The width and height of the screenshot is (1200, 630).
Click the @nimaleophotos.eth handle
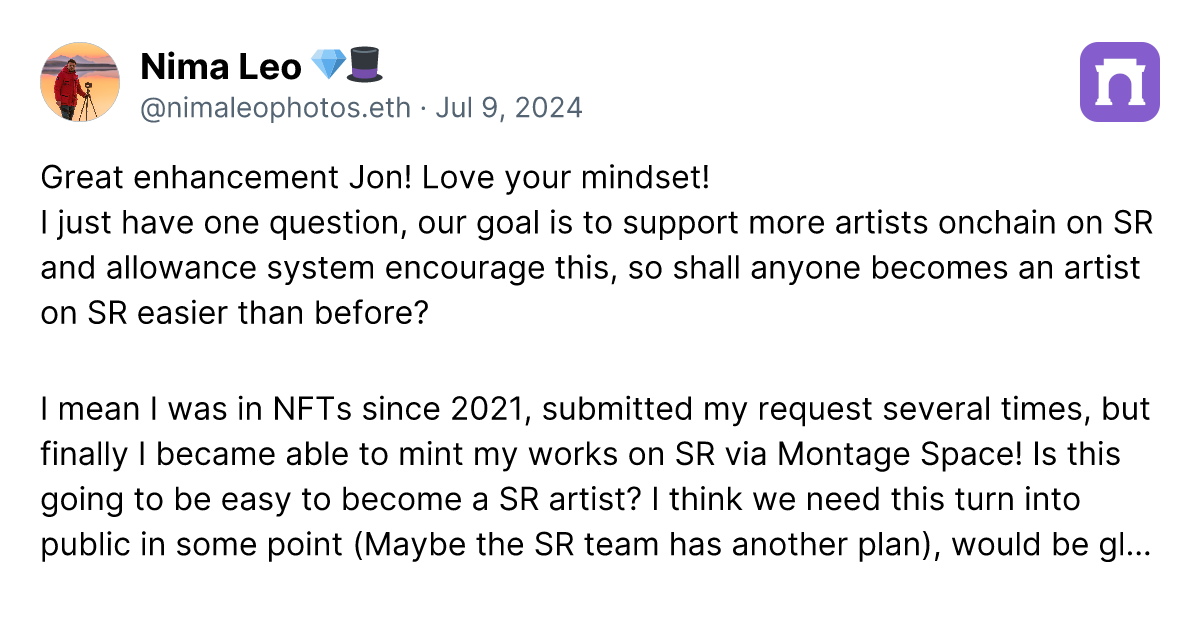[275, 107]
